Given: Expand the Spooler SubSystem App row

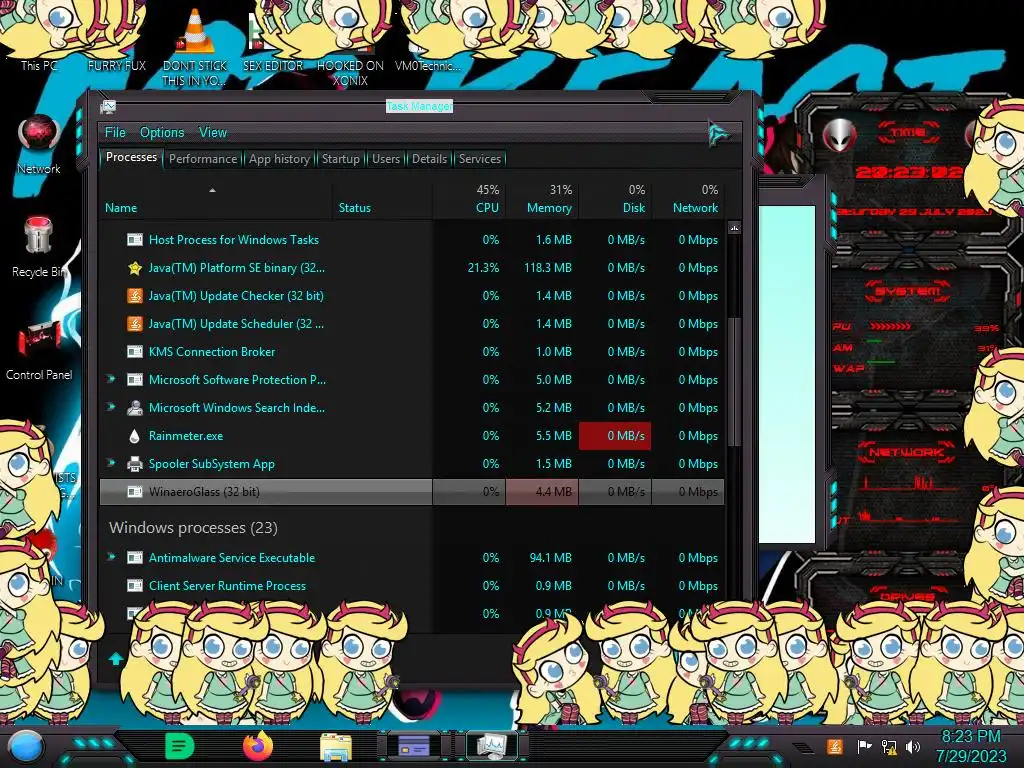Looking at the screenshot, I should click(x=111, y=463).
